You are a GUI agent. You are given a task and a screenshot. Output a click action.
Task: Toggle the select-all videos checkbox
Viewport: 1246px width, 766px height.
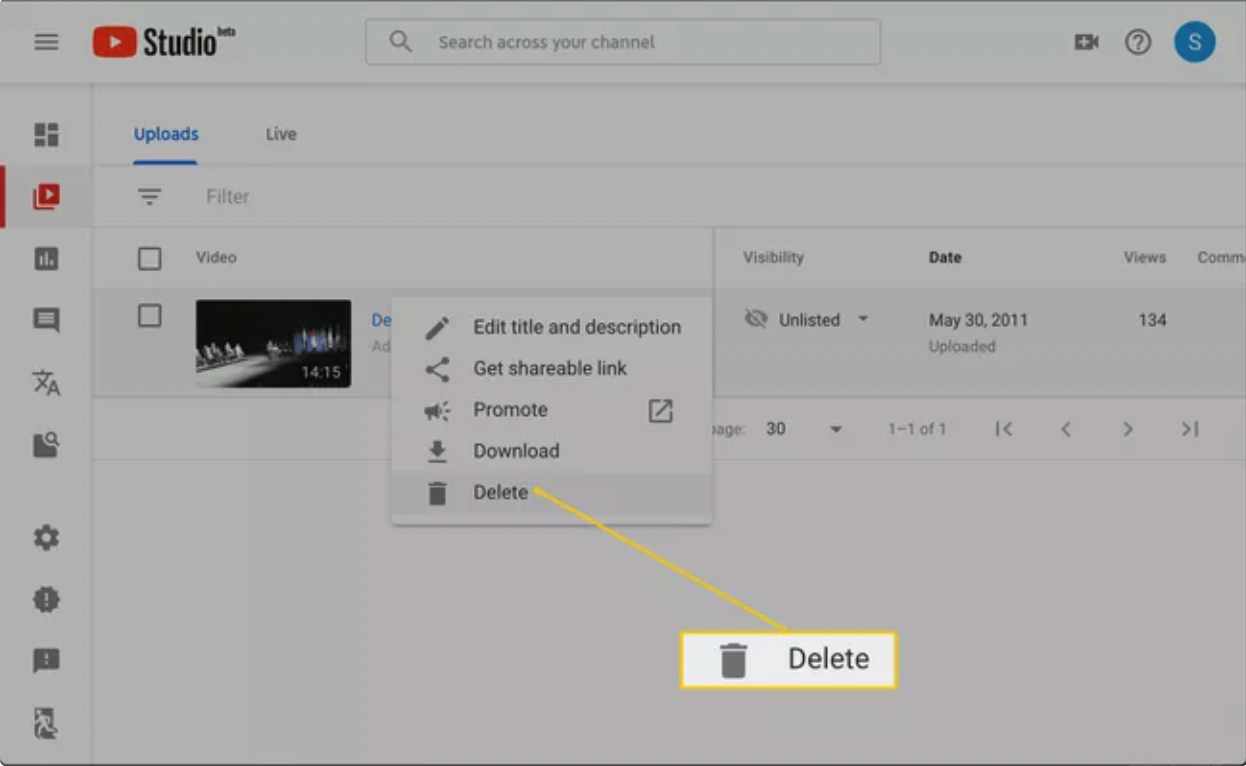[149, 259]
